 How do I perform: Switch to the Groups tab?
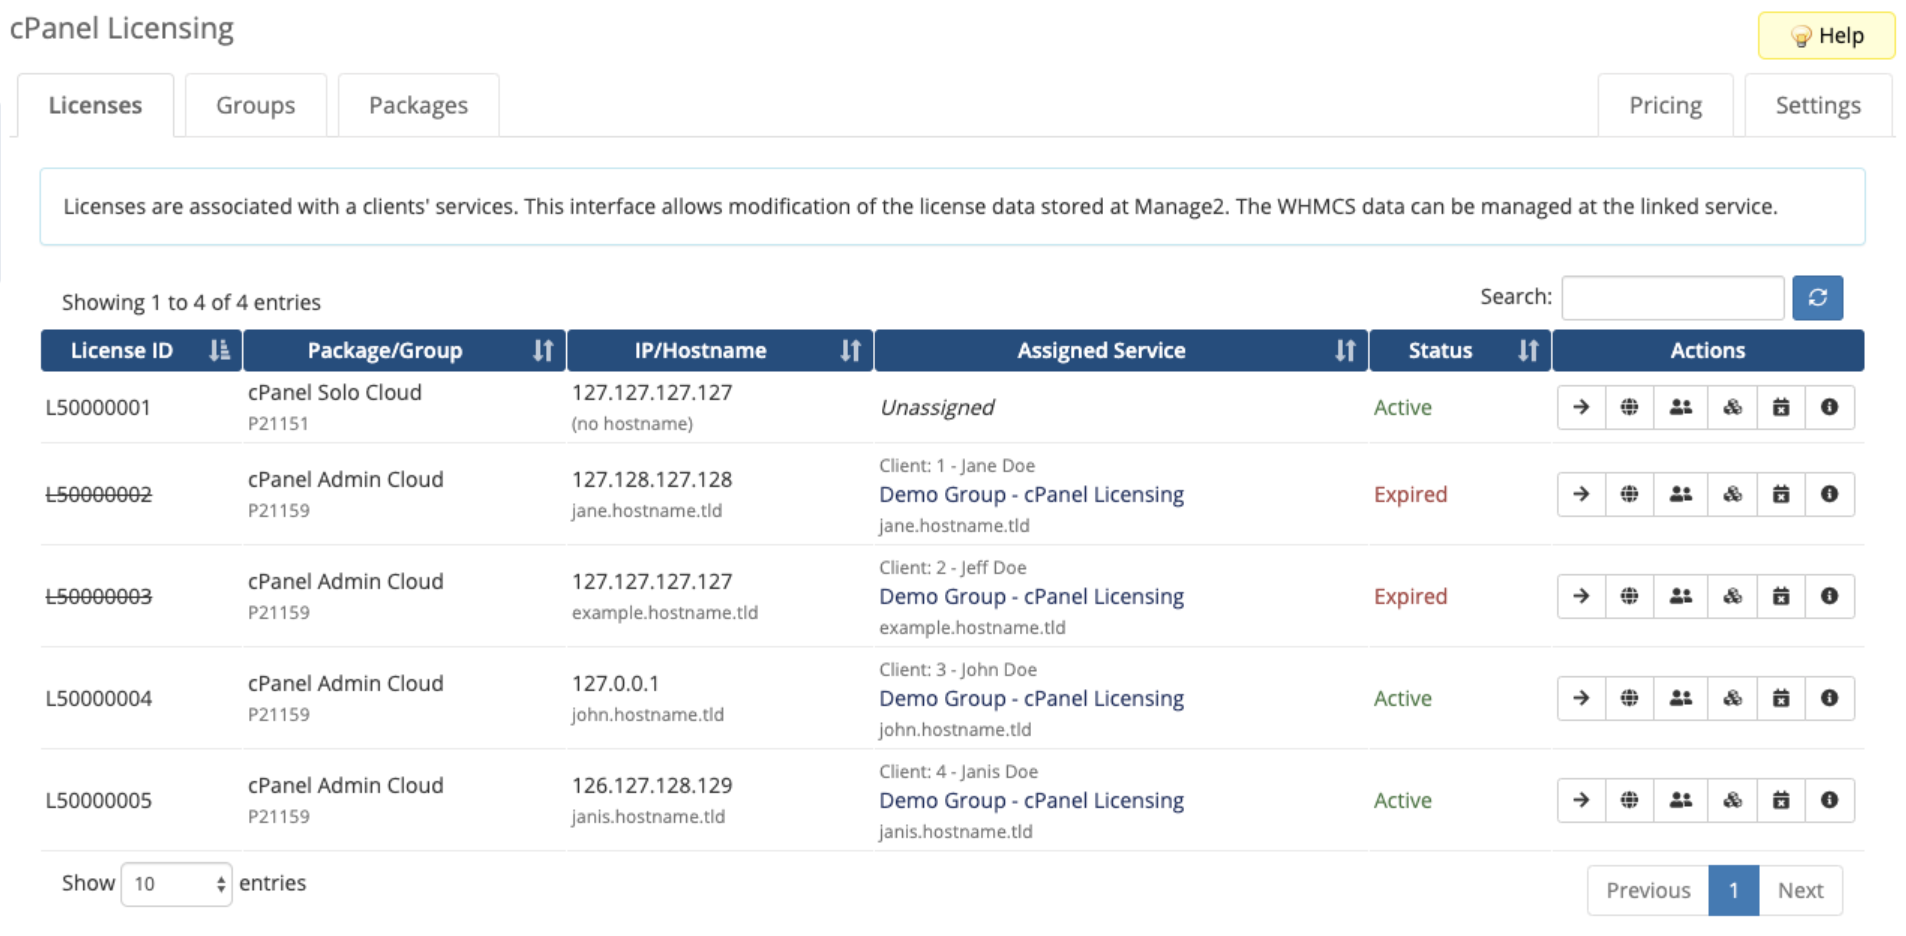pos(256,105)
